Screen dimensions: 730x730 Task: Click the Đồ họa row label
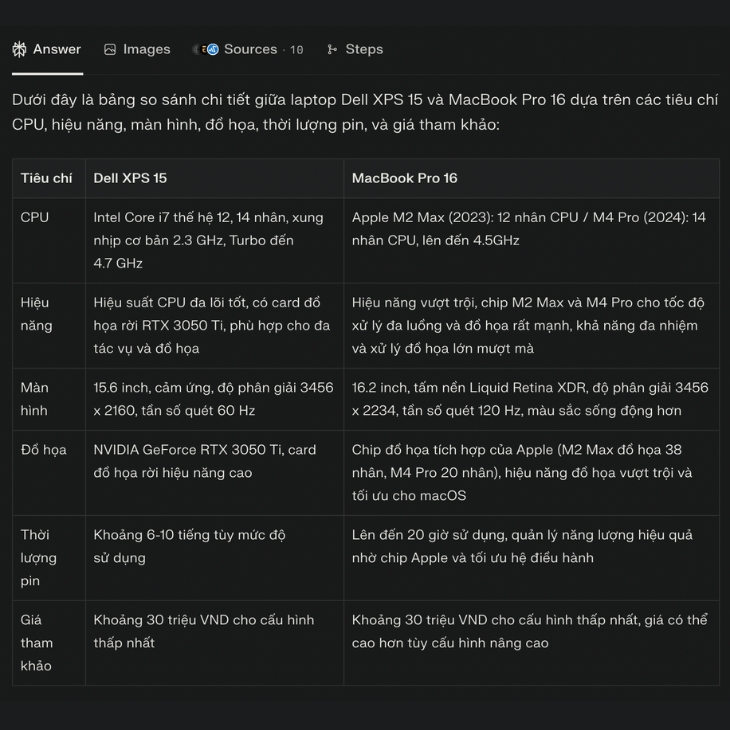pyautogui.click(x=43, y=450)
